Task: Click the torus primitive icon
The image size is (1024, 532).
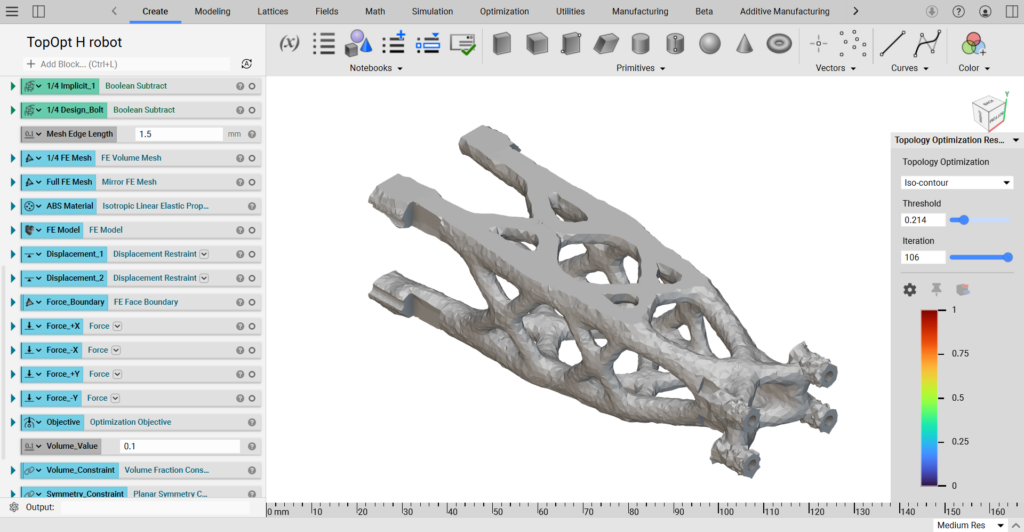Action: tap(779, 44)
